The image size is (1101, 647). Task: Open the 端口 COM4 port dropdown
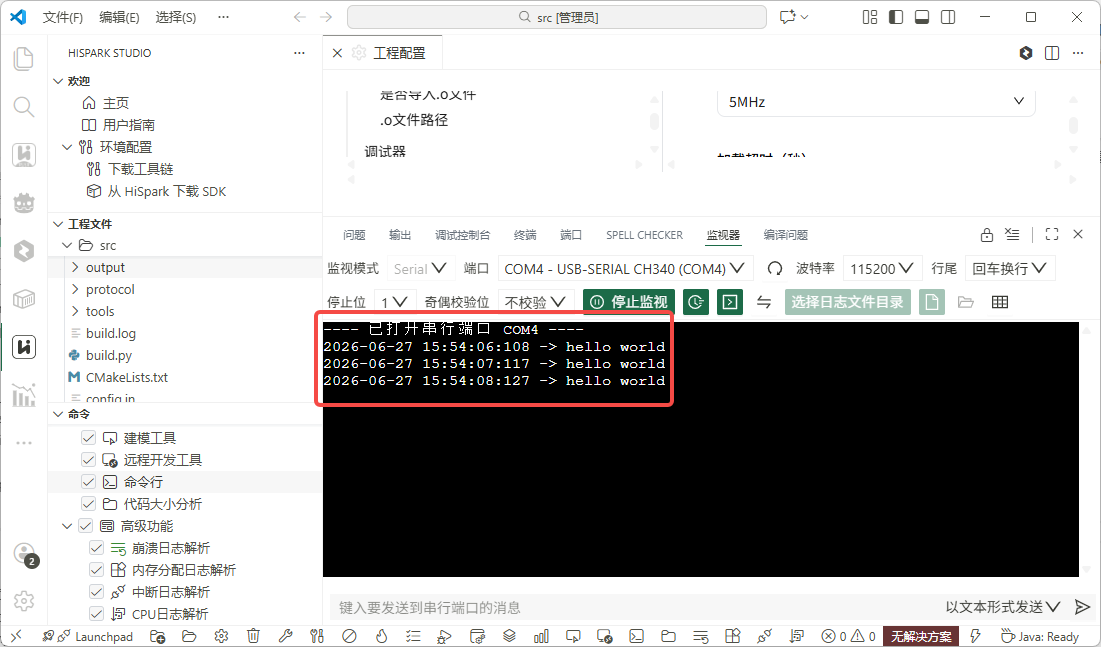click(x=624, y=268)
